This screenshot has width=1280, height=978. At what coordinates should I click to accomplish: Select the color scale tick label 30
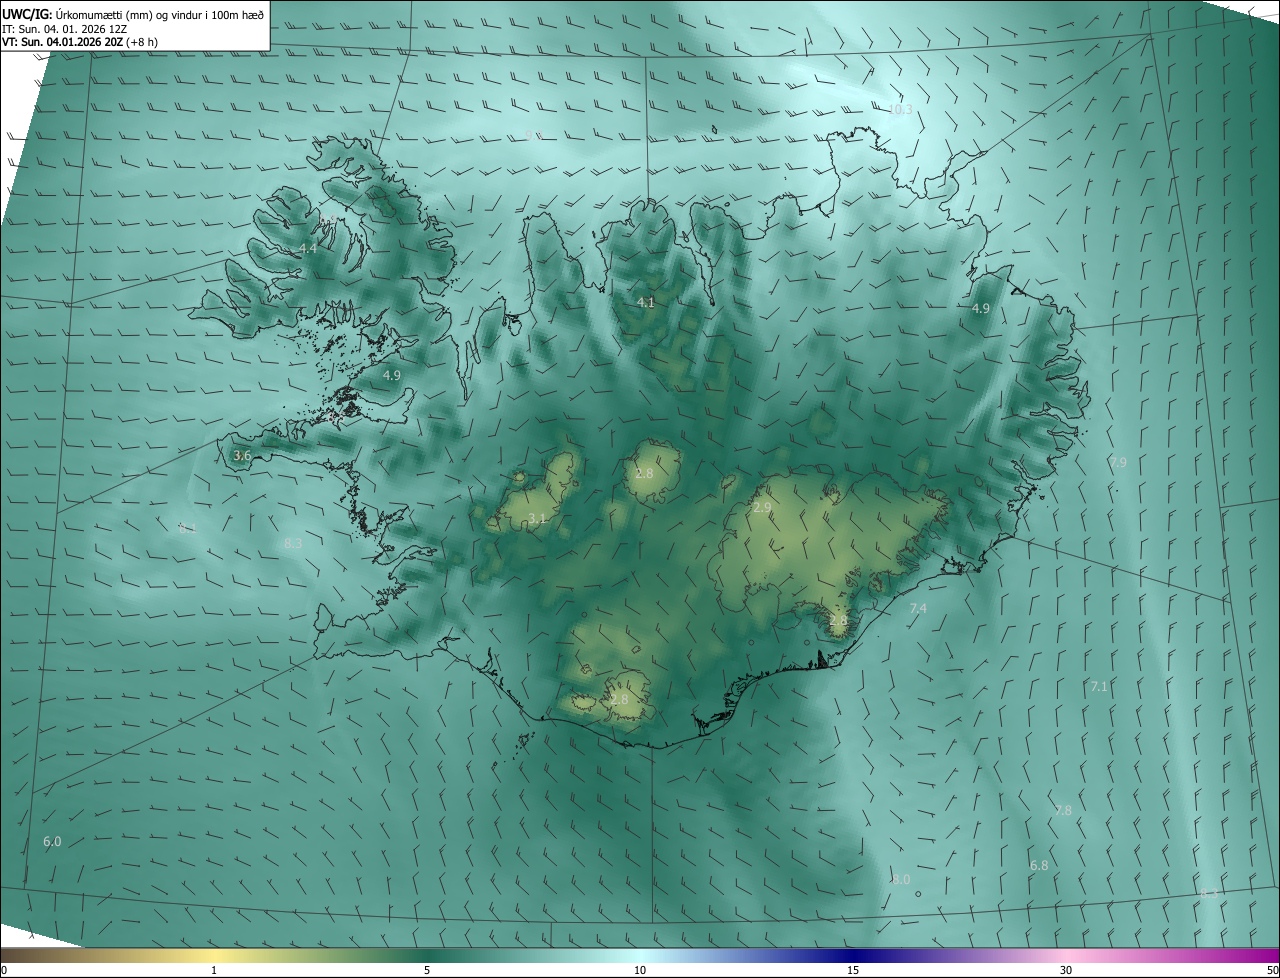click(1066, 970)
